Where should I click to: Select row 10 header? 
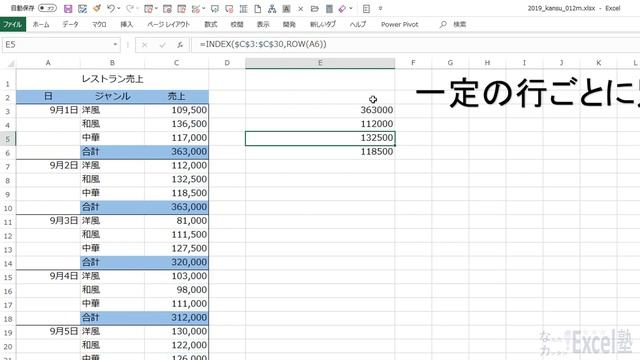click(8, 208)
